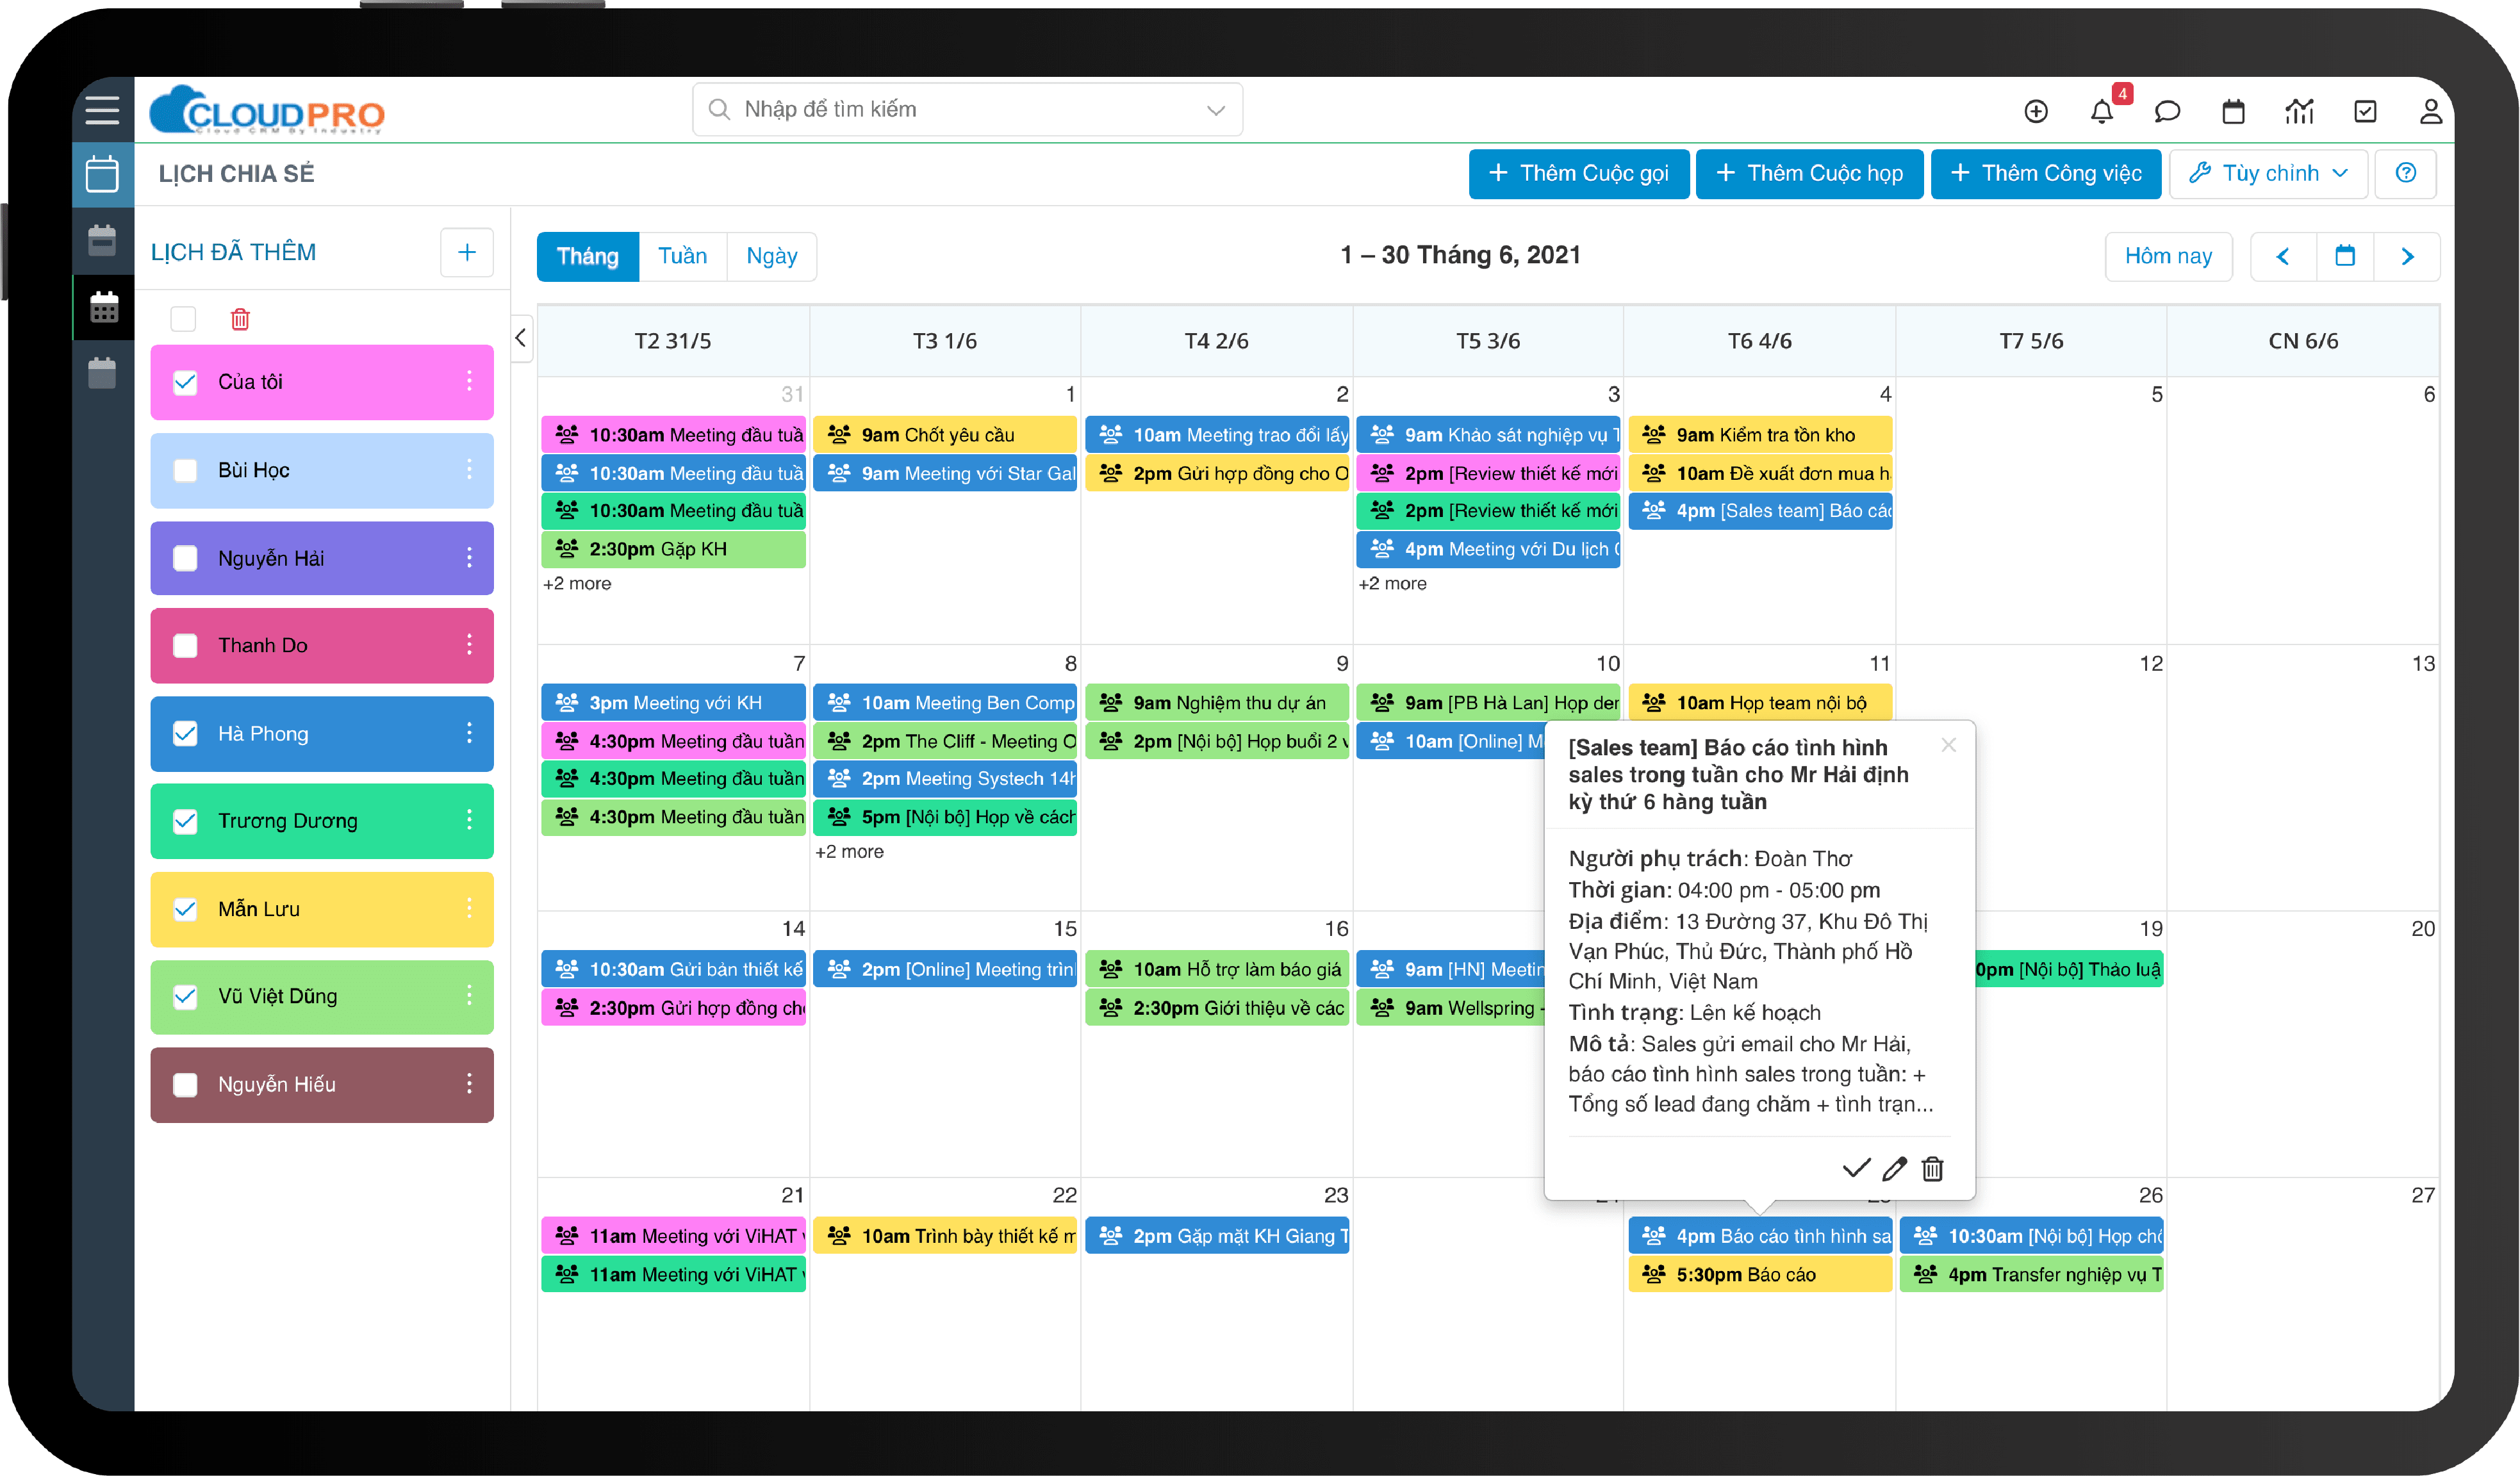Collapse the left calendar list panel
Image resolution: width=2520 pixels, height=1476 pixels.
(521, 338)
